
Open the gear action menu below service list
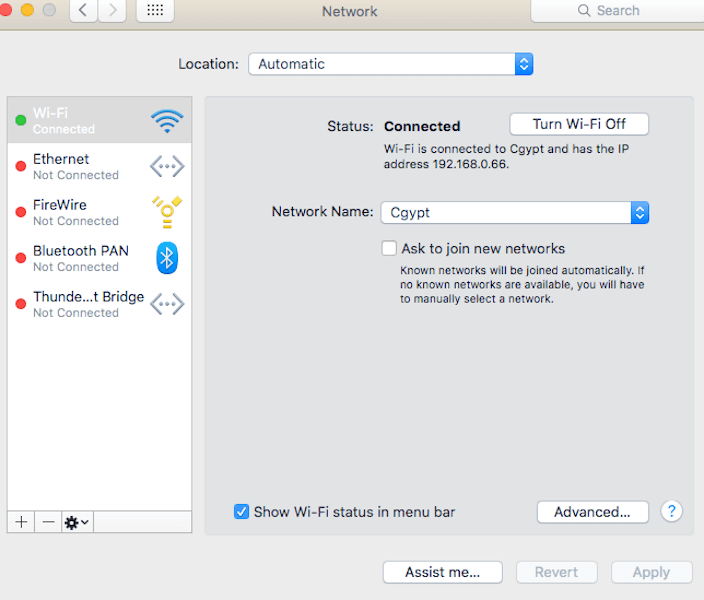click(77, 522)
